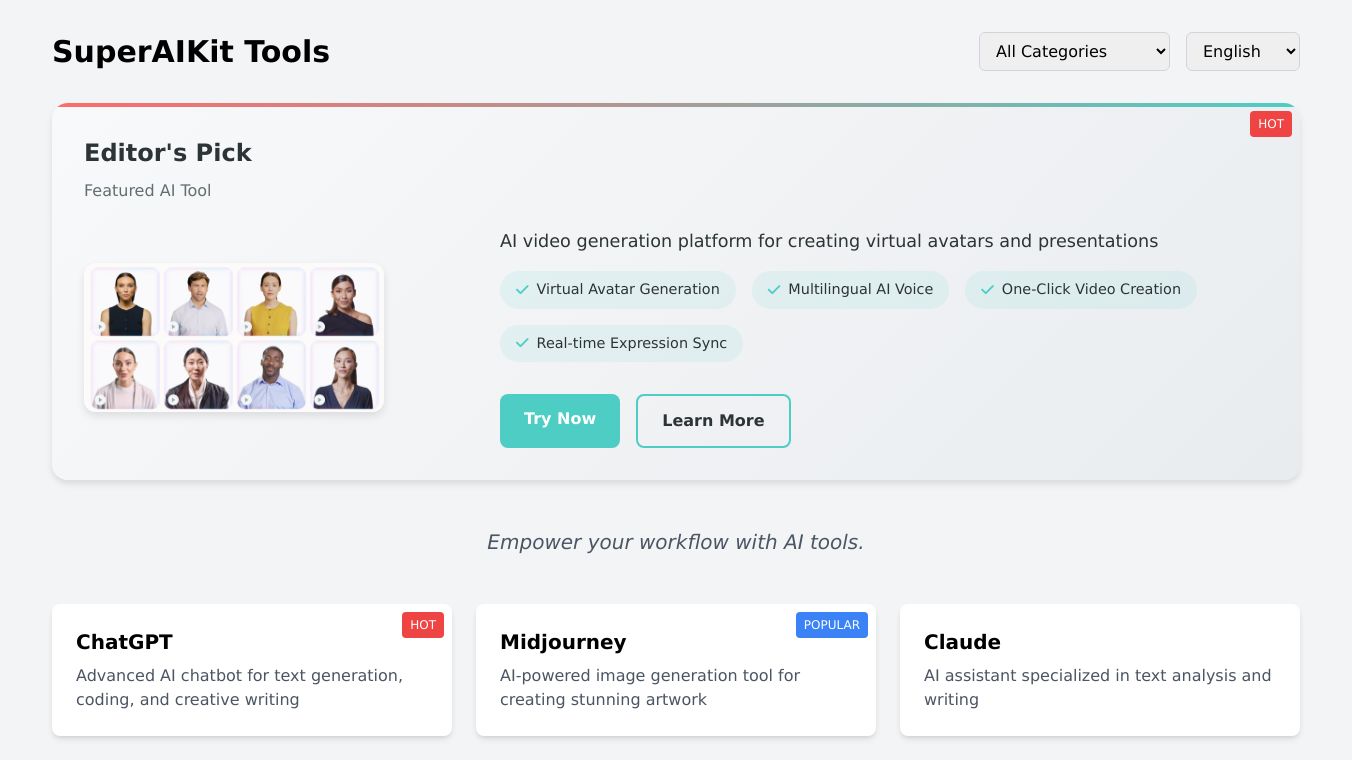Click the play icon on the yellow-top avatar
Screen dimensions: 1352x760
click(x=247, y=327)
